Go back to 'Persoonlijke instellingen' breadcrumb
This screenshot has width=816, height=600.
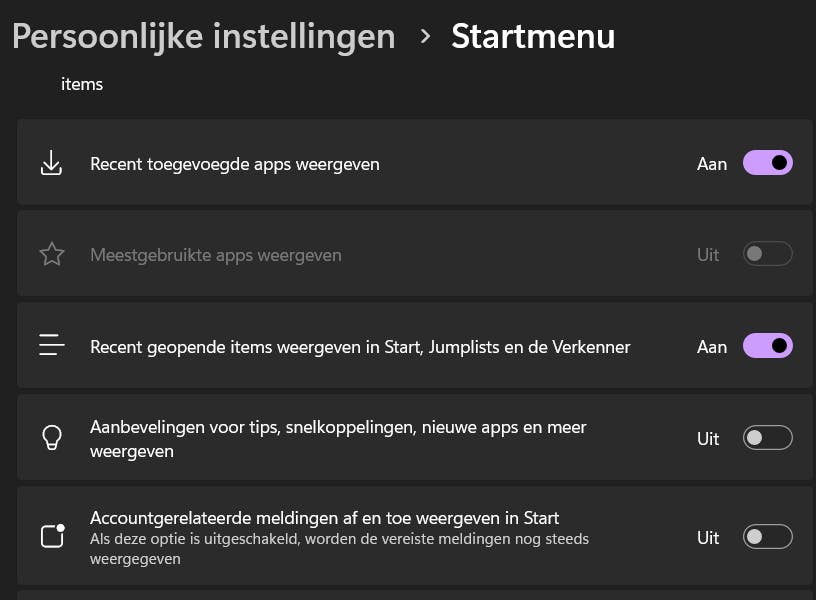coord(203,37)
